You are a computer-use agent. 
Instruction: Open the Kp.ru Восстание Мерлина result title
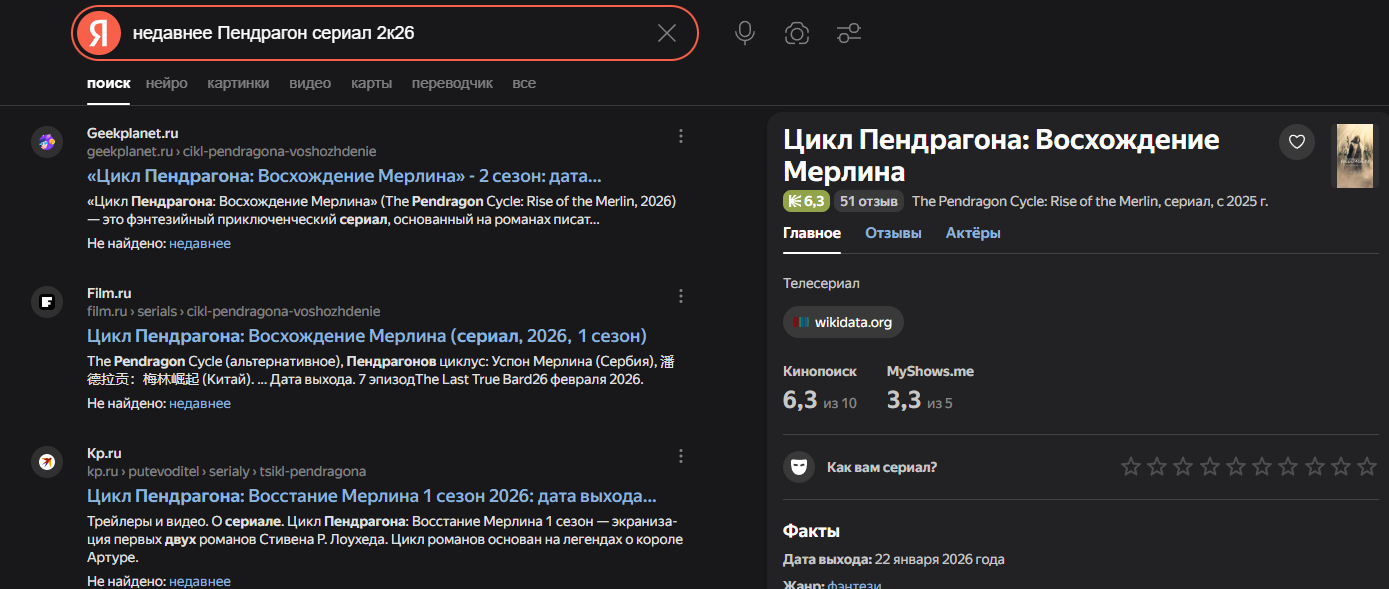372,496
